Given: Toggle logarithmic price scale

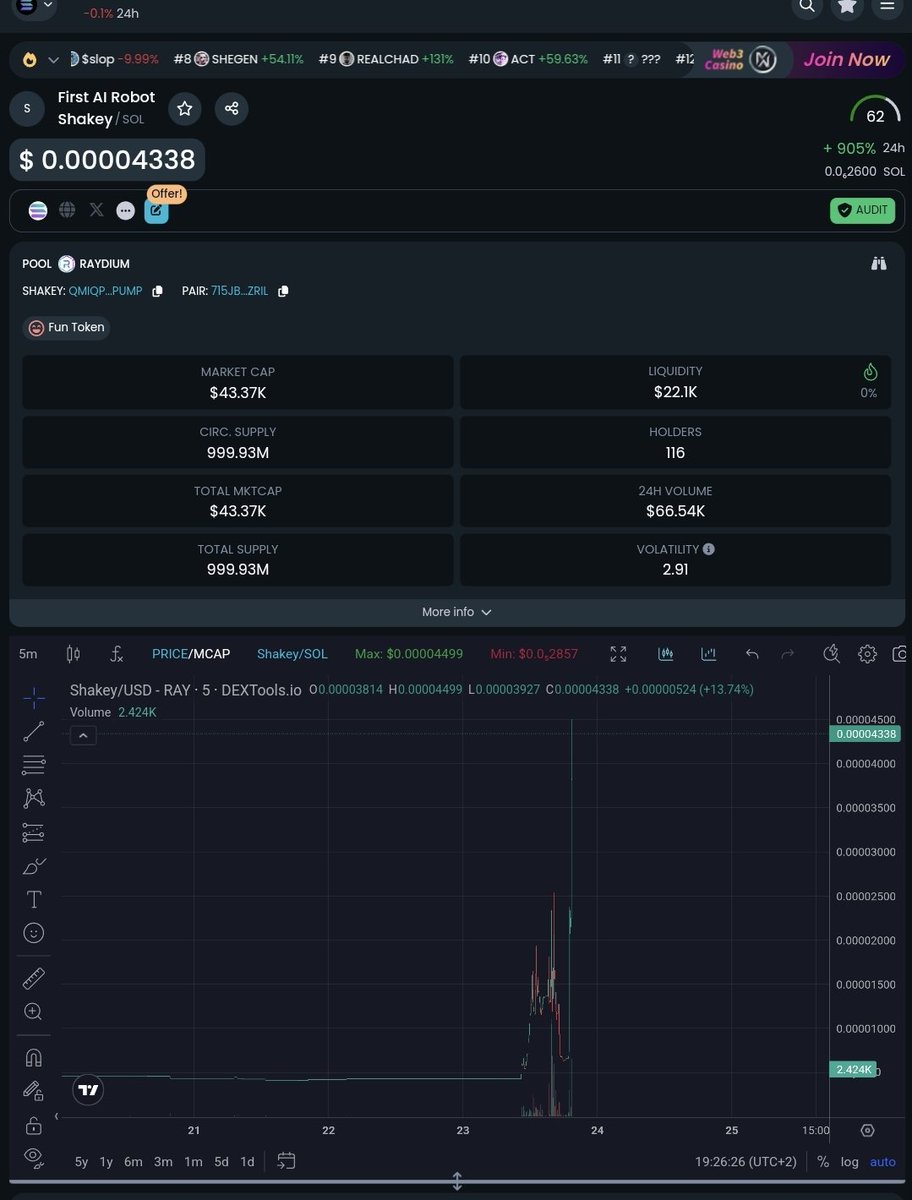Looking at the screenshot, I should point(849,1161).
